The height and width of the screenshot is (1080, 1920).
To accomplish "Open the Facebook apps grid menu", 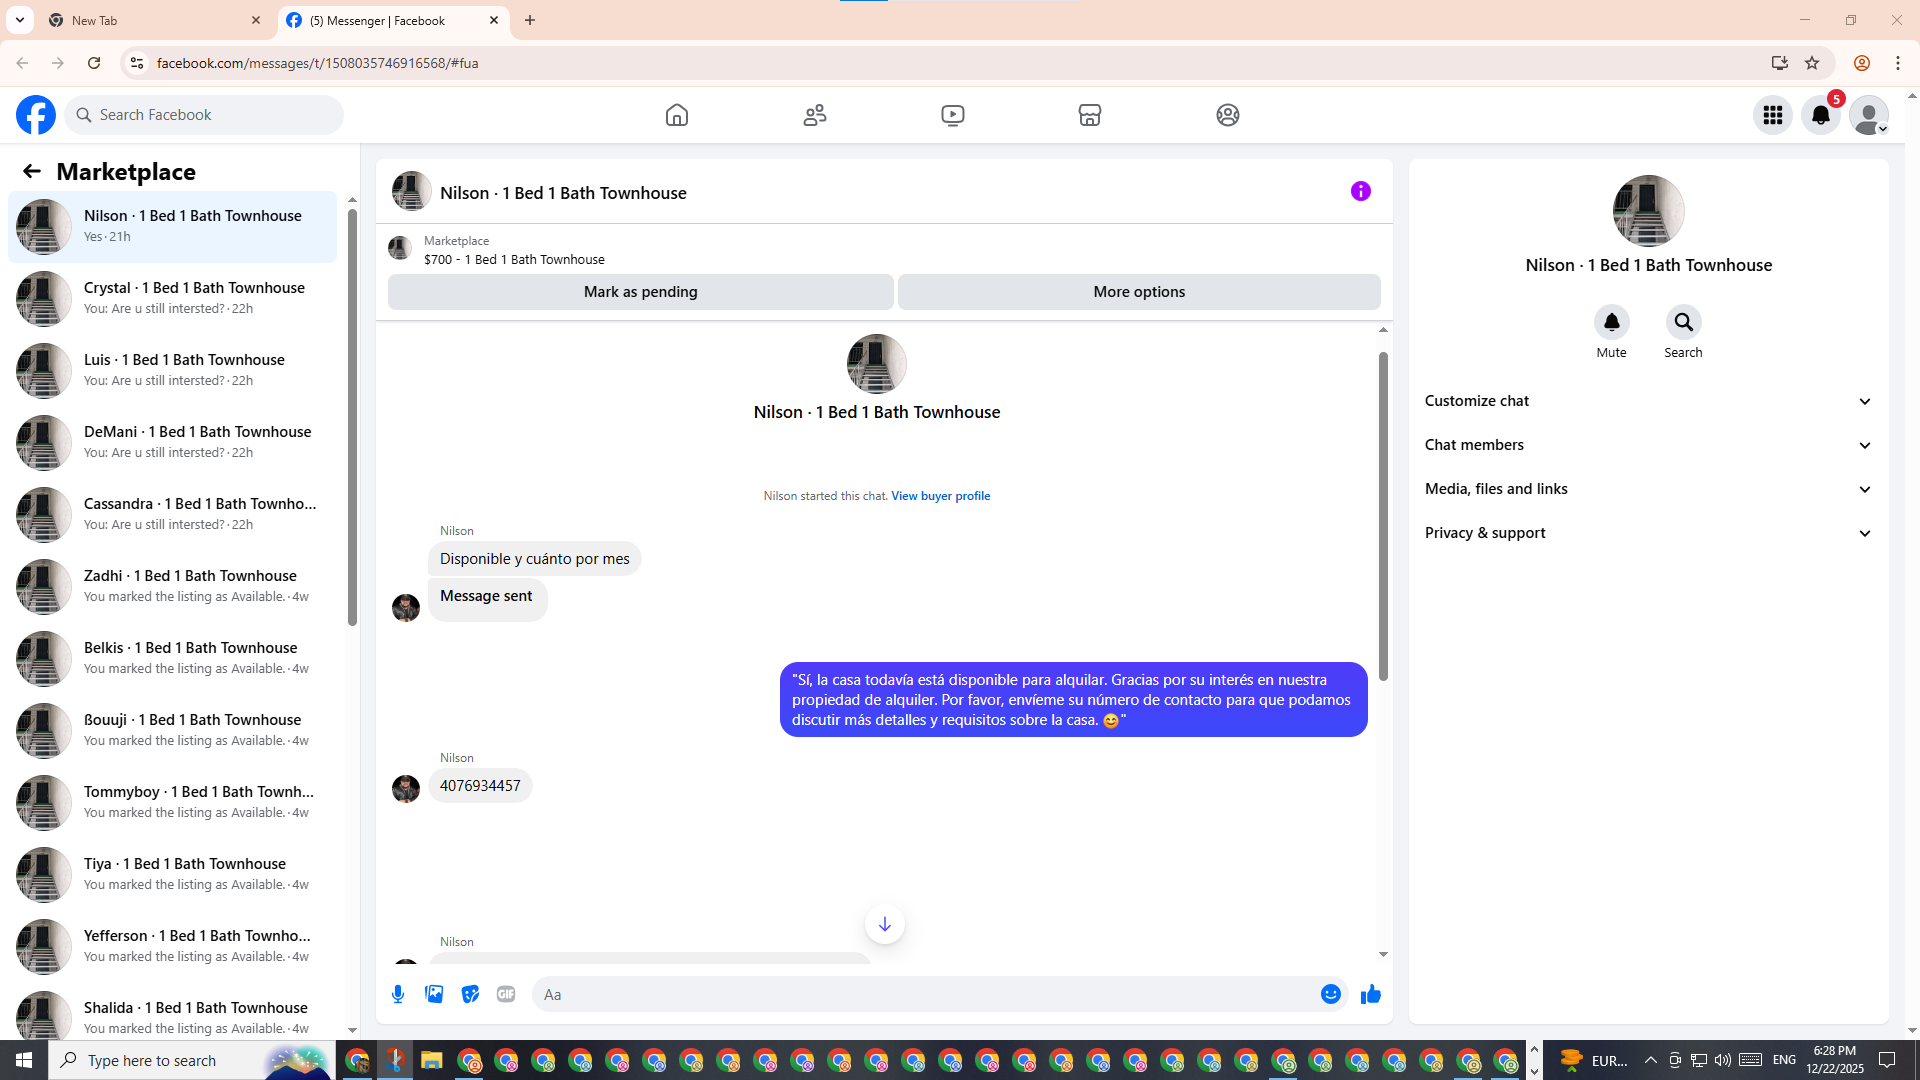I will click(x=1773, y=115).
